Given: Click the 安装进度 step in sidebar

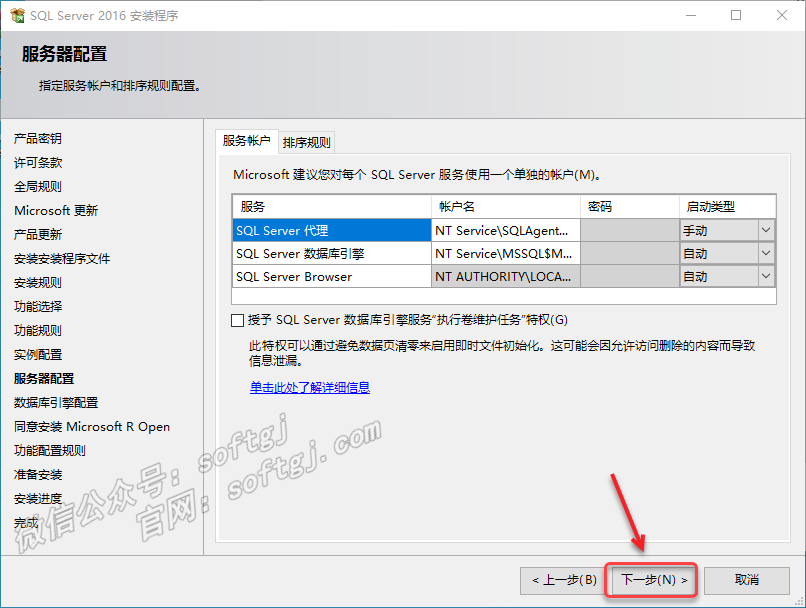Looking at the screenshot, I should tap(38, 499).
